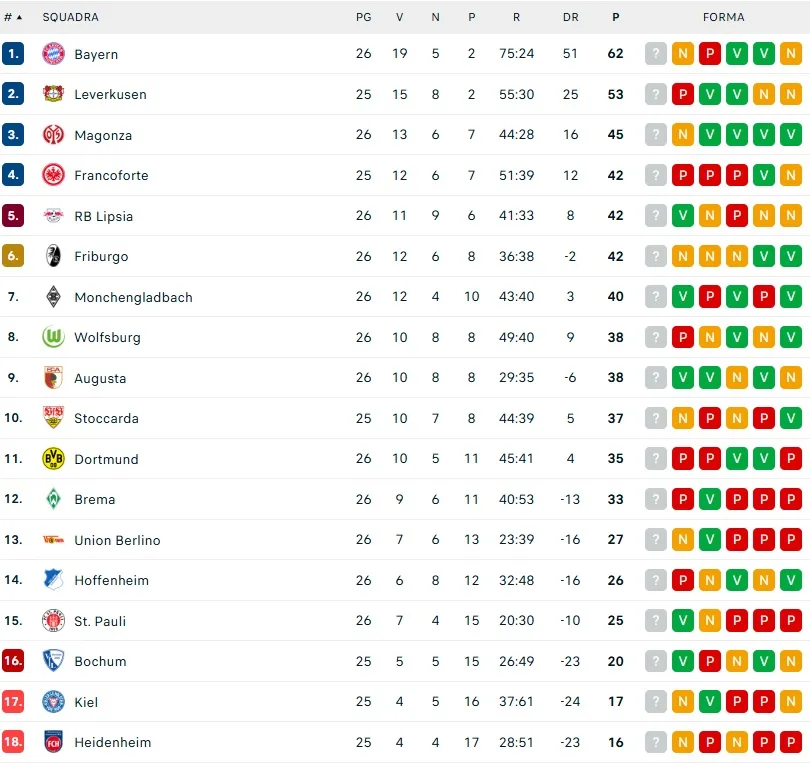The image size is (810, 763).
Task: Click the St. Pauli club logo
Action: tap(53, 621)
